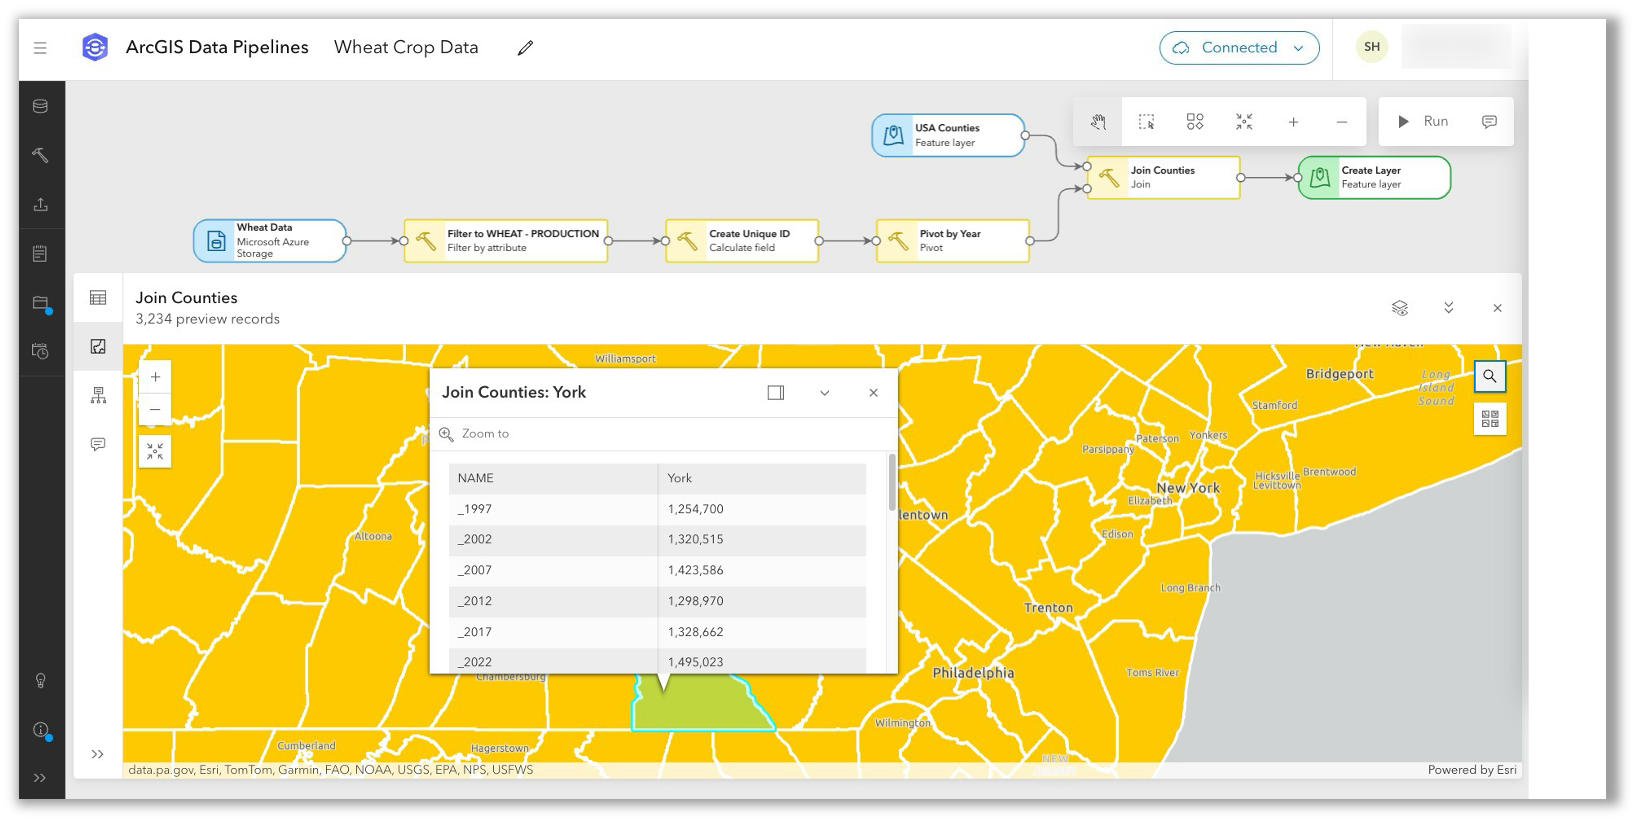
Task: Zoom in the canvas with plus
Action: [1293, 121]
